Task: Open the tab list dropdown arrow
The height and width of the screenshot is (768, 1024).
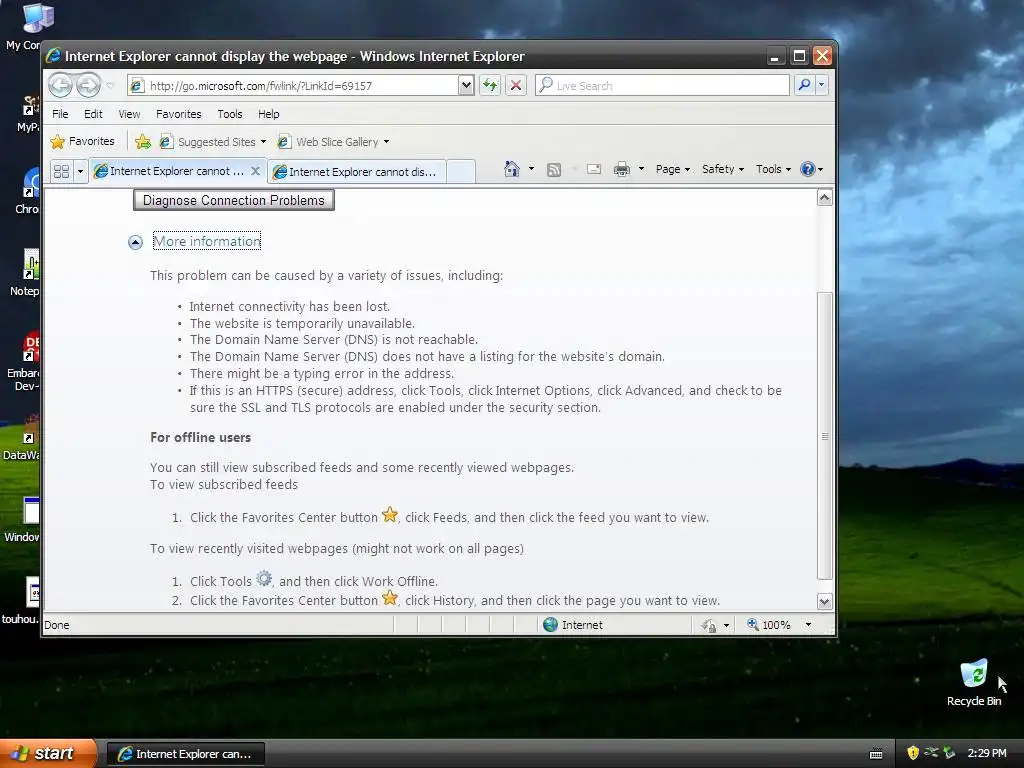Action: tap(80, 171)
